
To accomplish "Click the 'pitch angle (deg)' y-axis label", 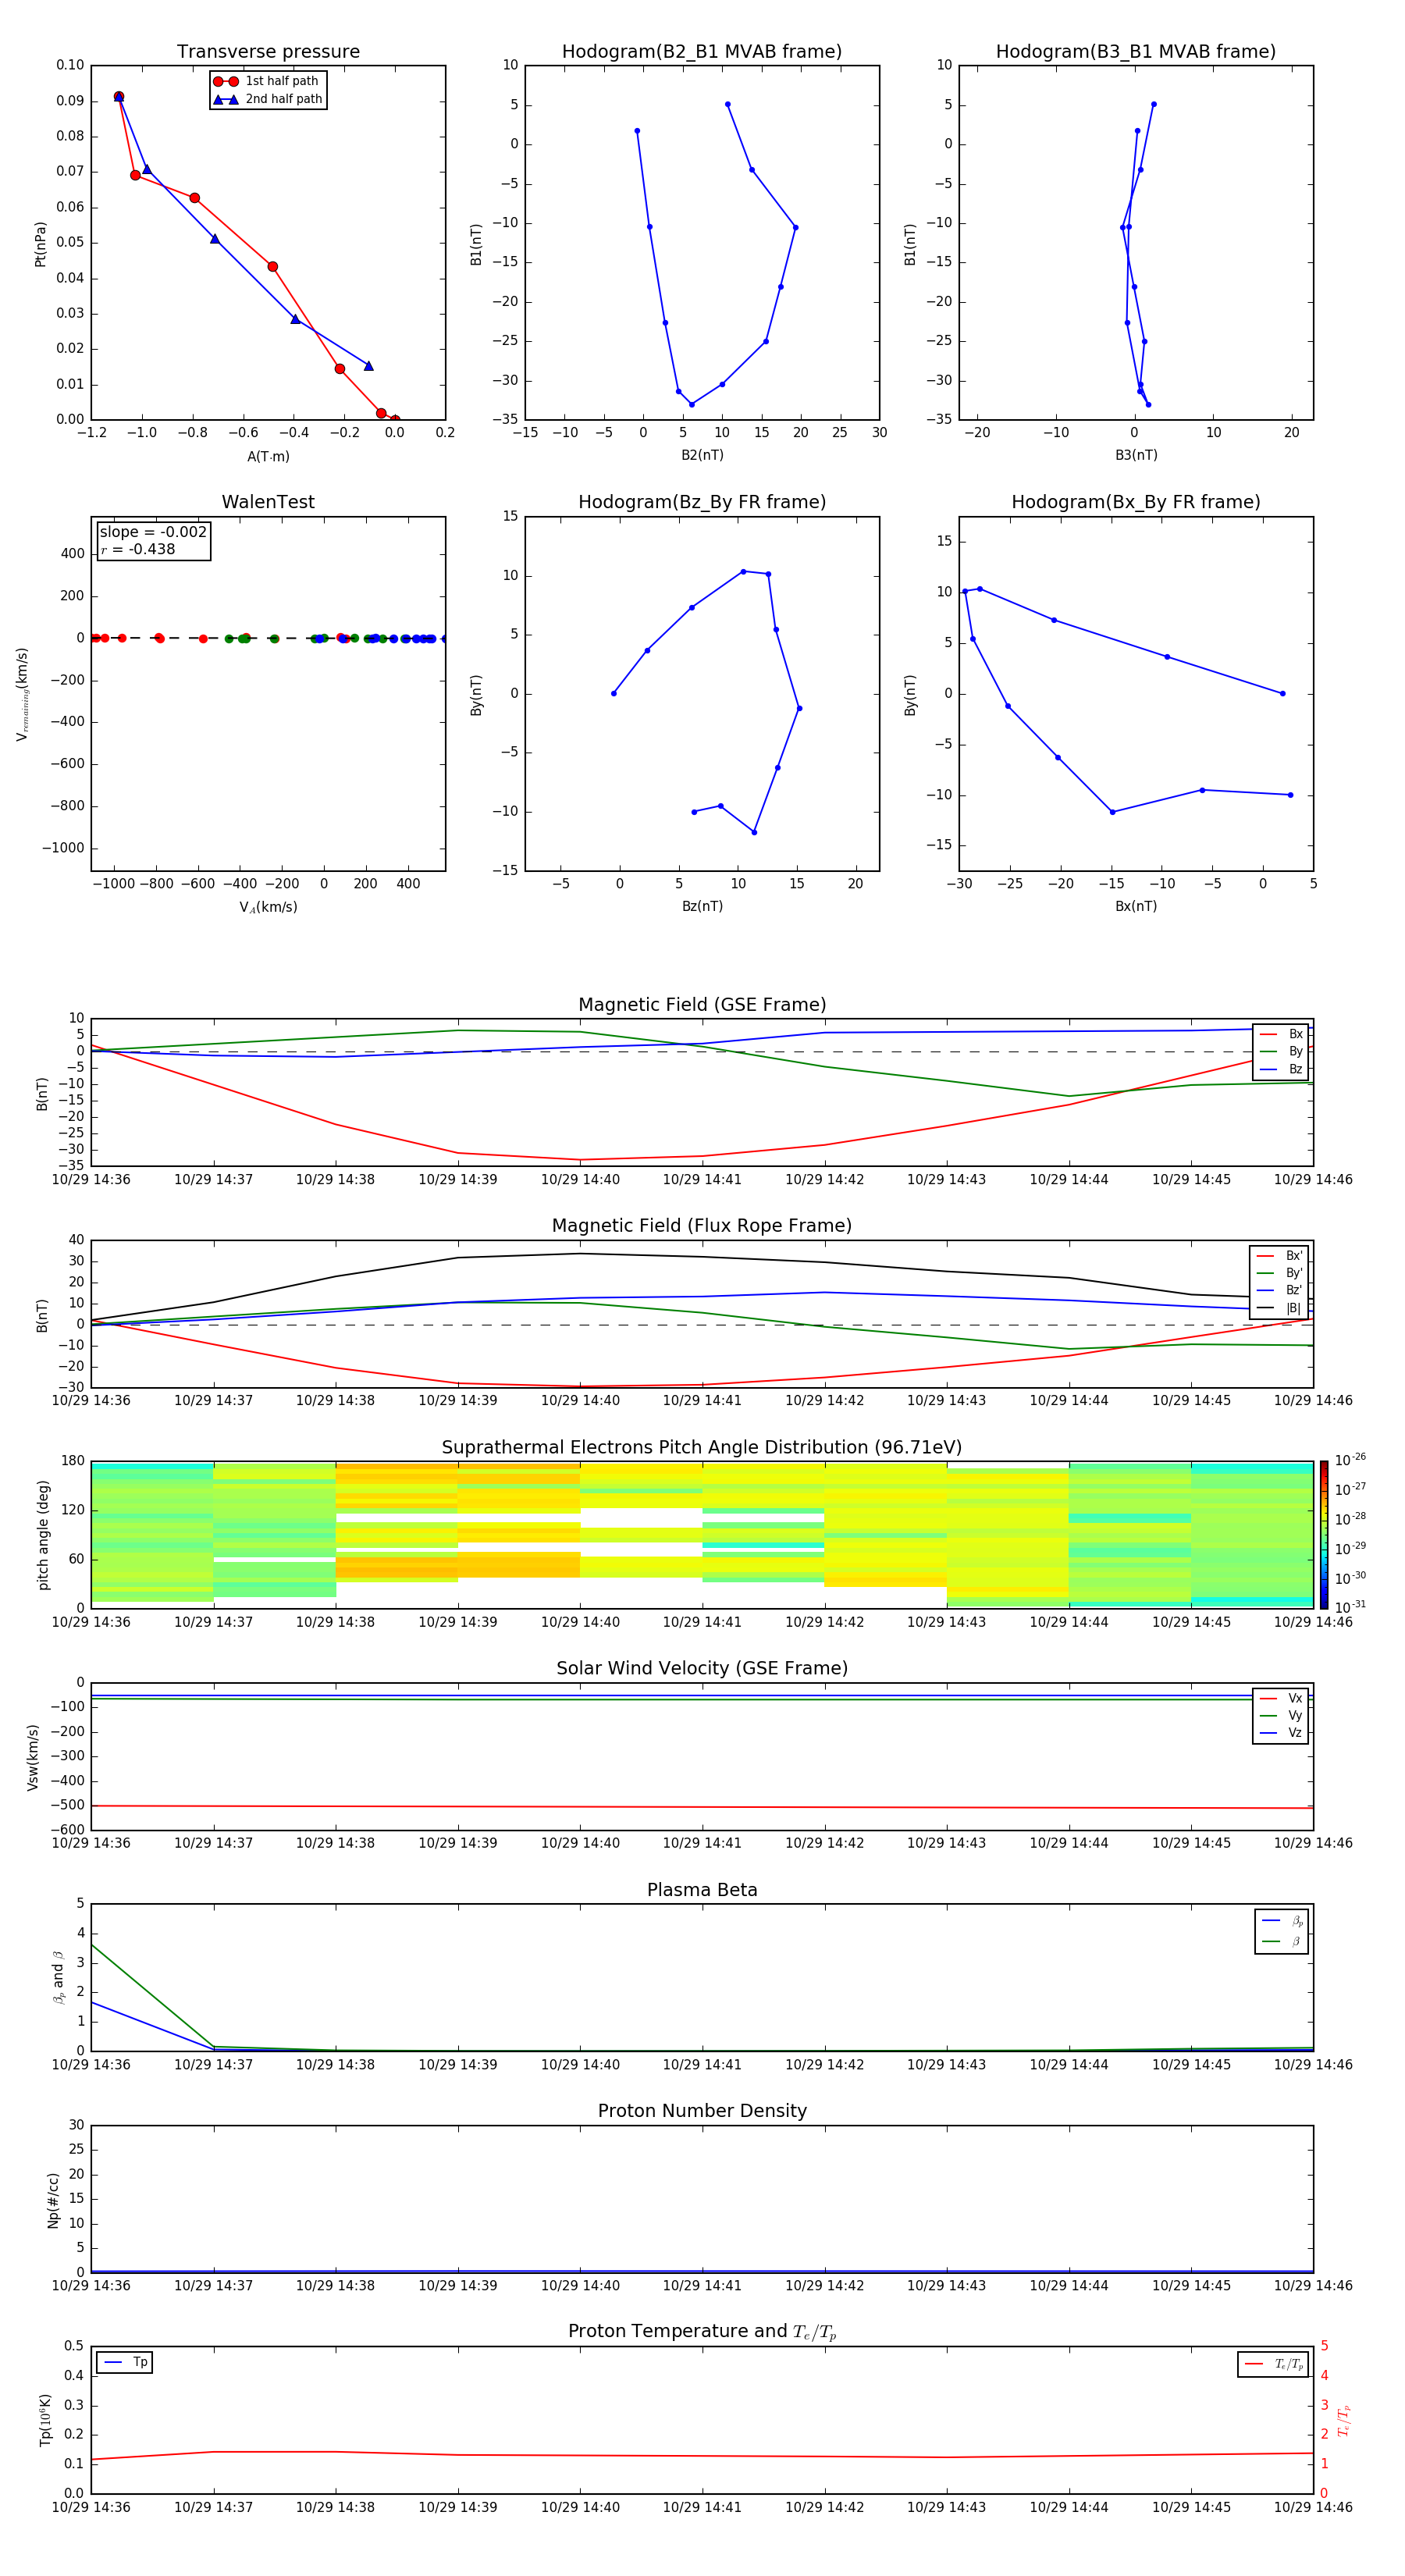I will coord(43,1535).
